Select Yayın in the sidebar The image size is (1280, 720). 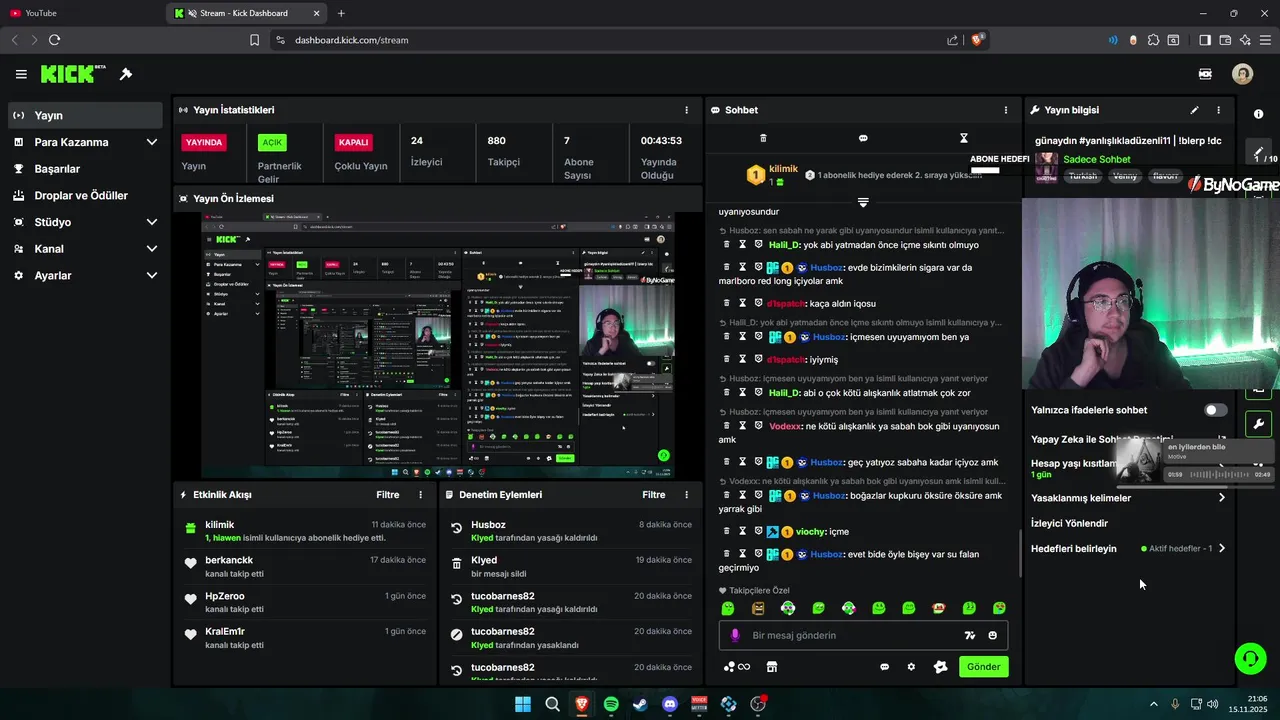(84, 115)
